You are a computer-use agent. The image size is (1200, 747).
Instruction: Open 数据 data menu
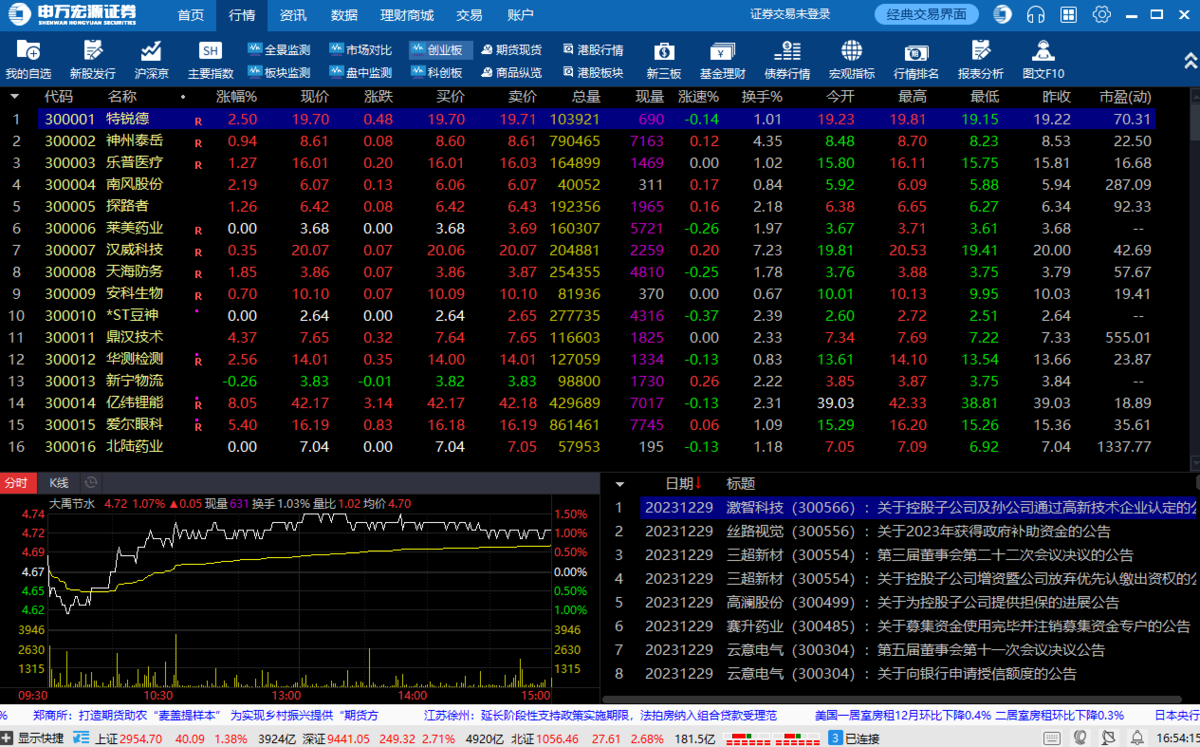[344, 15]
